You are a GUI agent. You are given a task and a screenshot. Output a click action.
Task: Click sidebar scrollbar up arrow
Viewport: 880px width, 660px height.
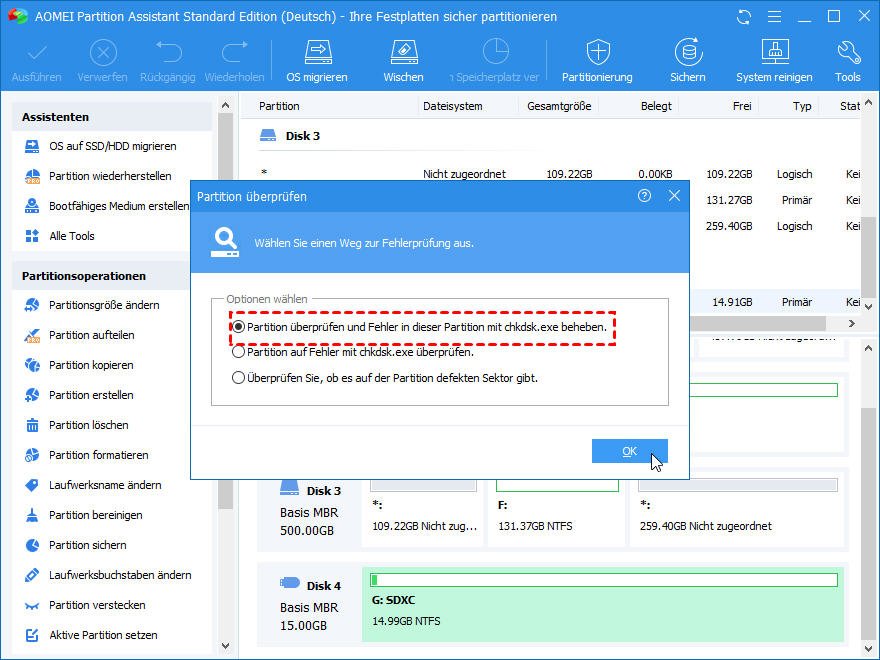pos(226,105)
